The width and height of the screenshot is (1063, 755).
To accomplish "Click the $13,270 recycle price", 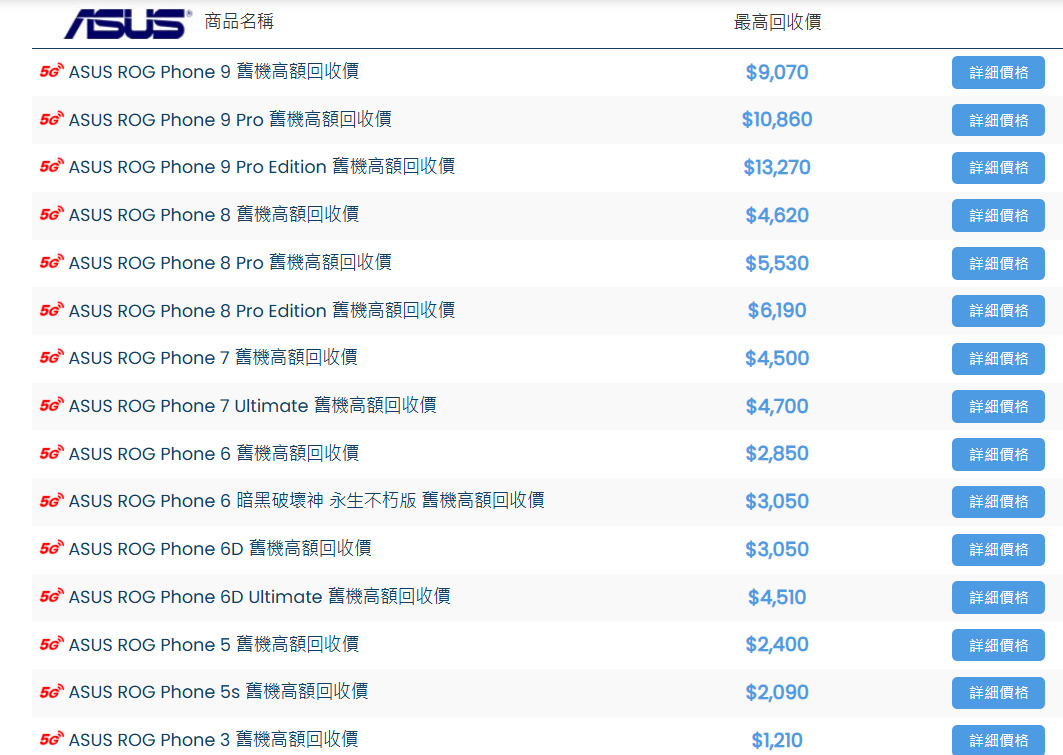I will 777,168.
